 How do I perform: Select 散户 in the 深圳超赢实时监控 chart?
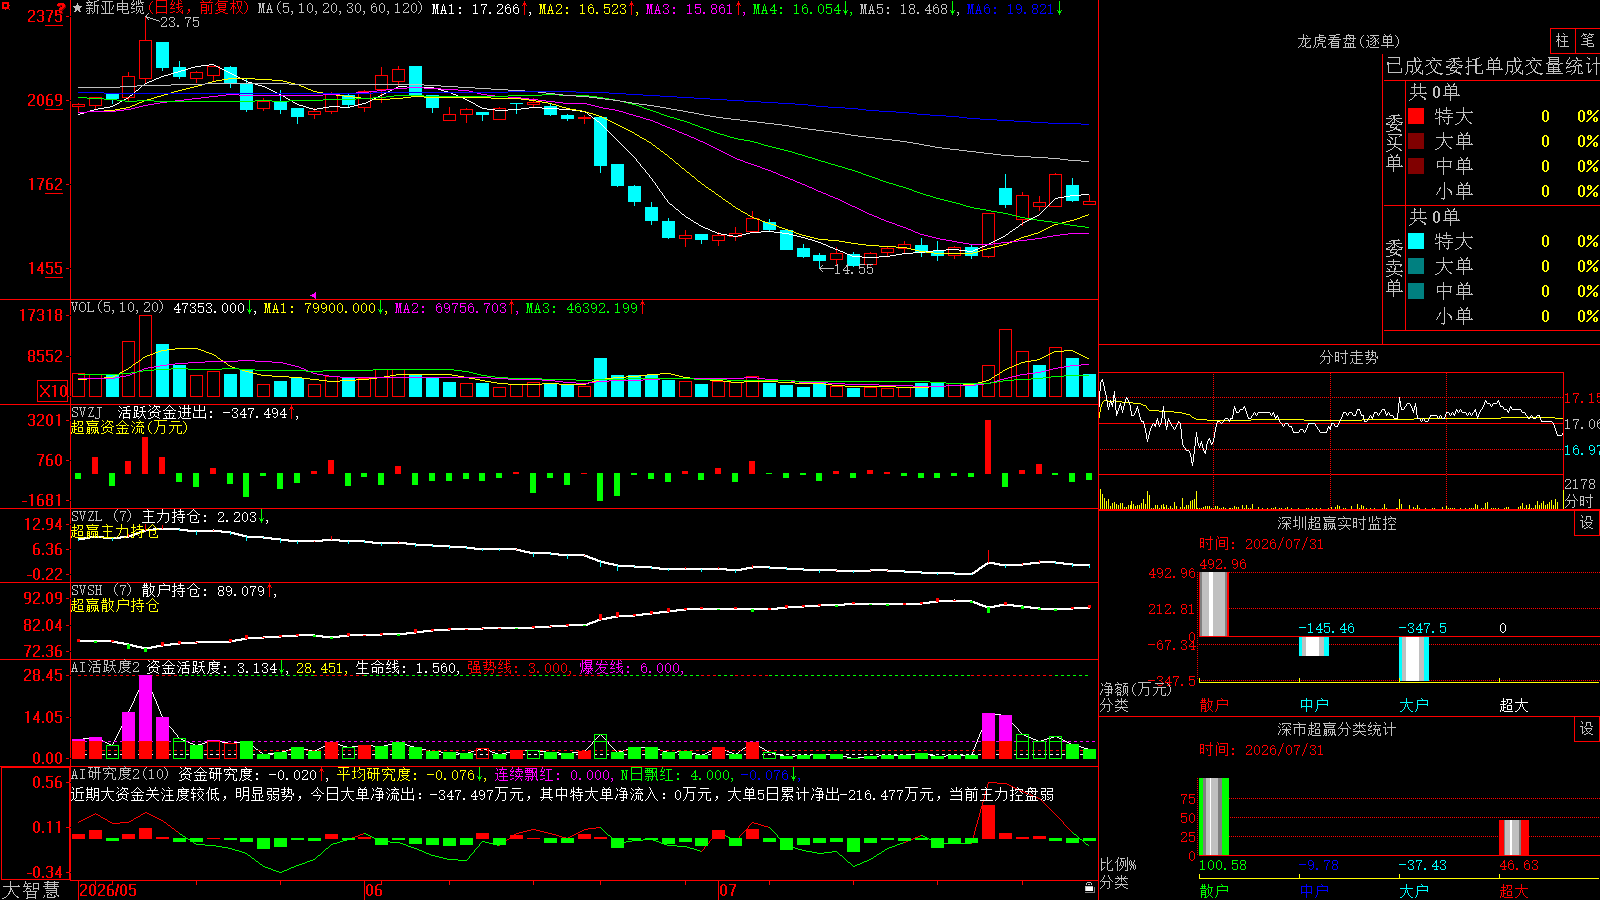[x=1214, y=705]
